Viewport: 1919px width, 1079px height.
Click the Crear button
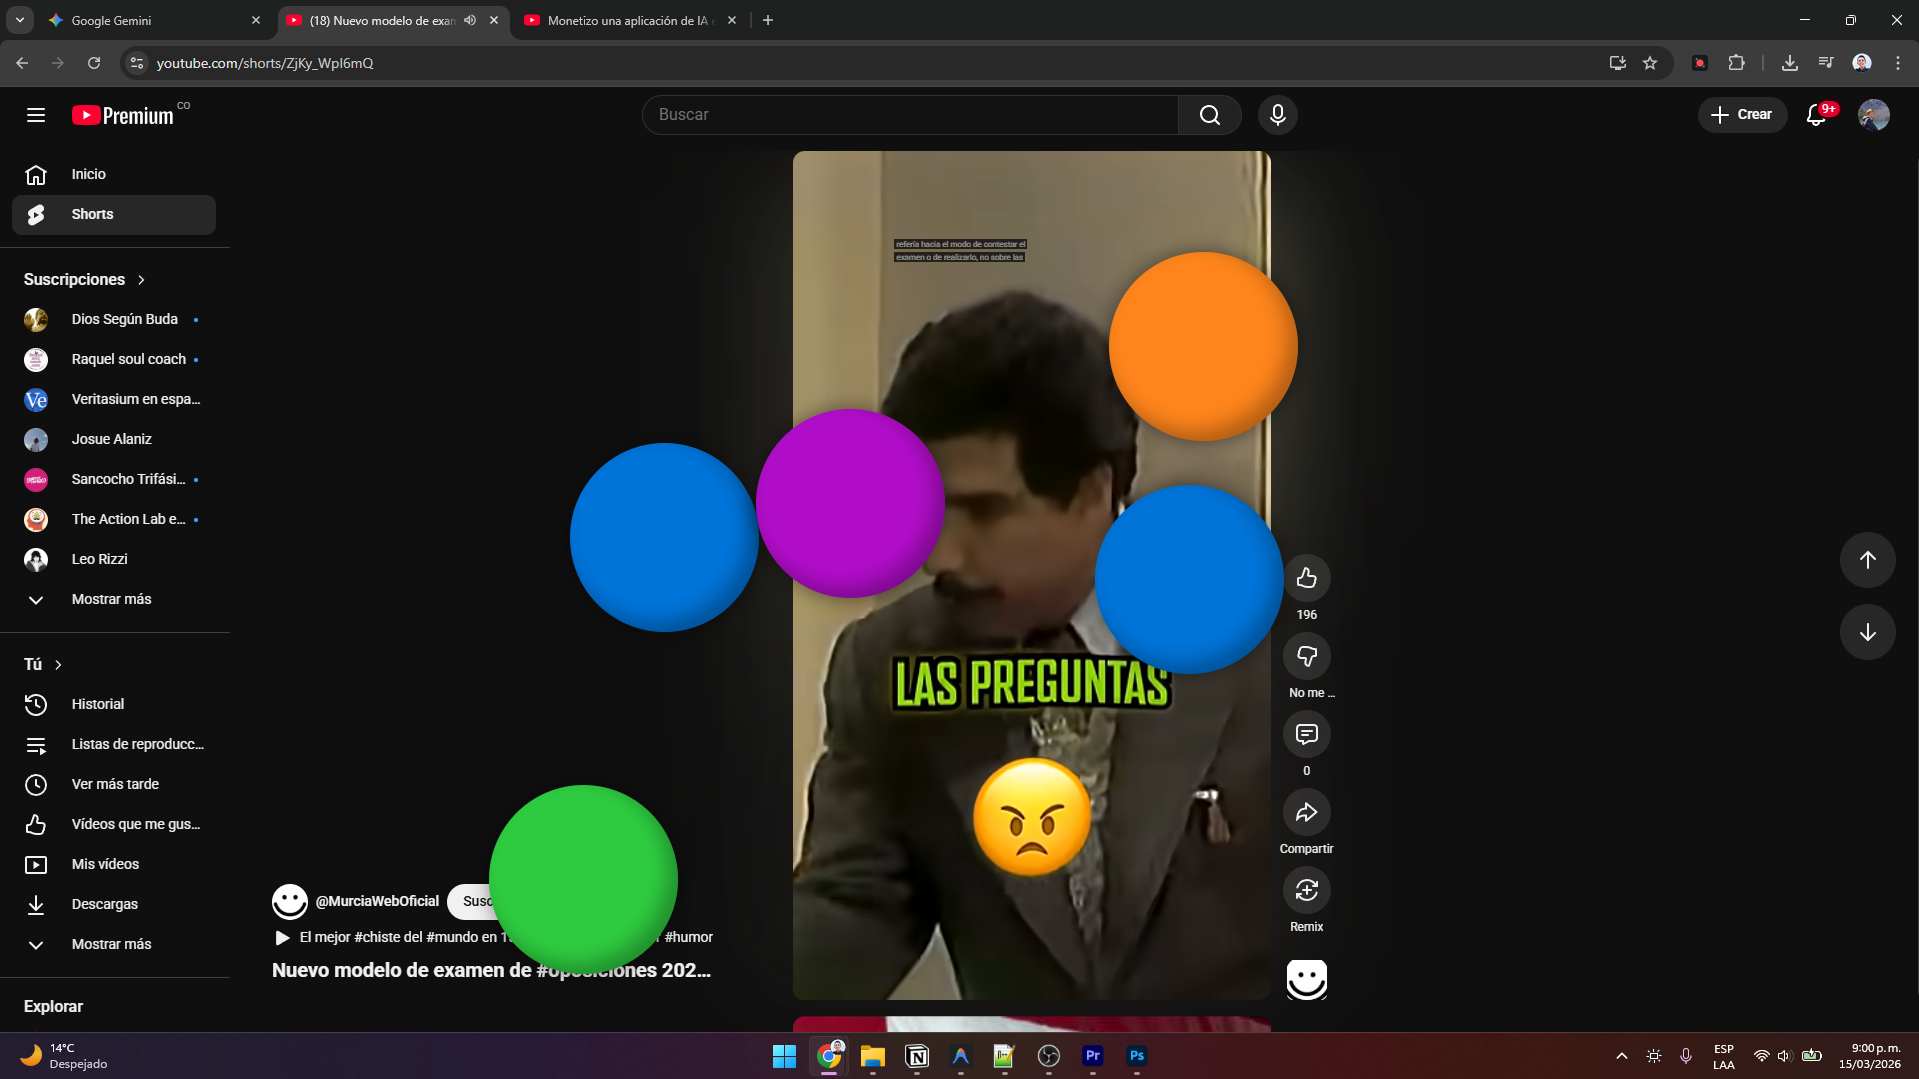point(1742,115)
